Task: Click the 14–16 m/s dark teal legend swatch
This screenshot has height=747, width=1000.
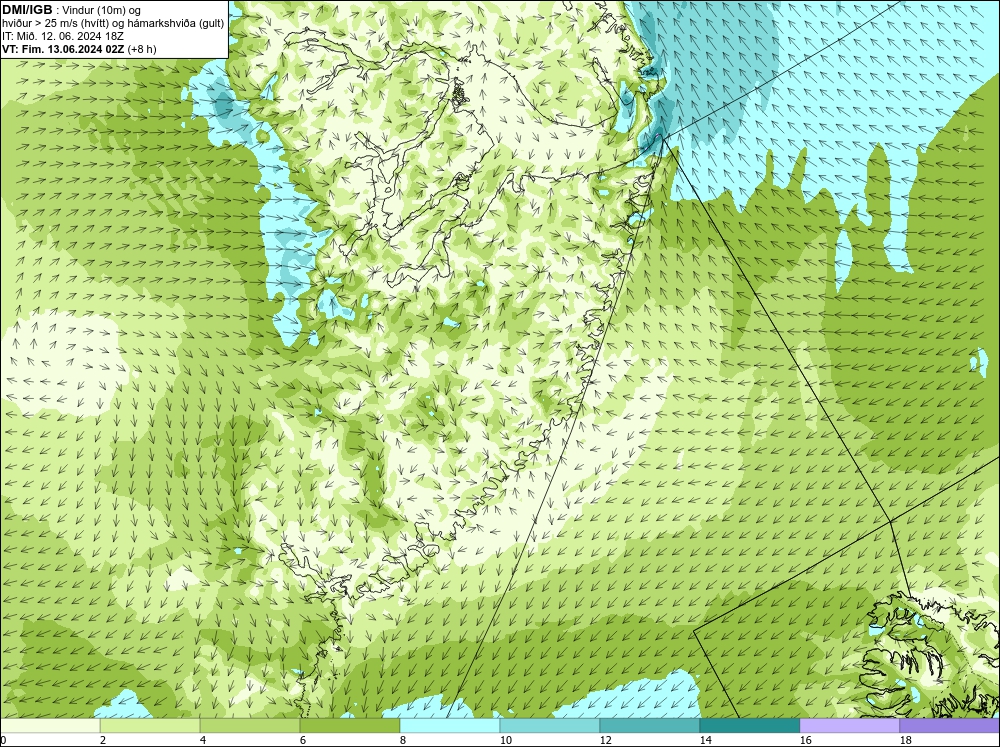Action: [750, 725]
